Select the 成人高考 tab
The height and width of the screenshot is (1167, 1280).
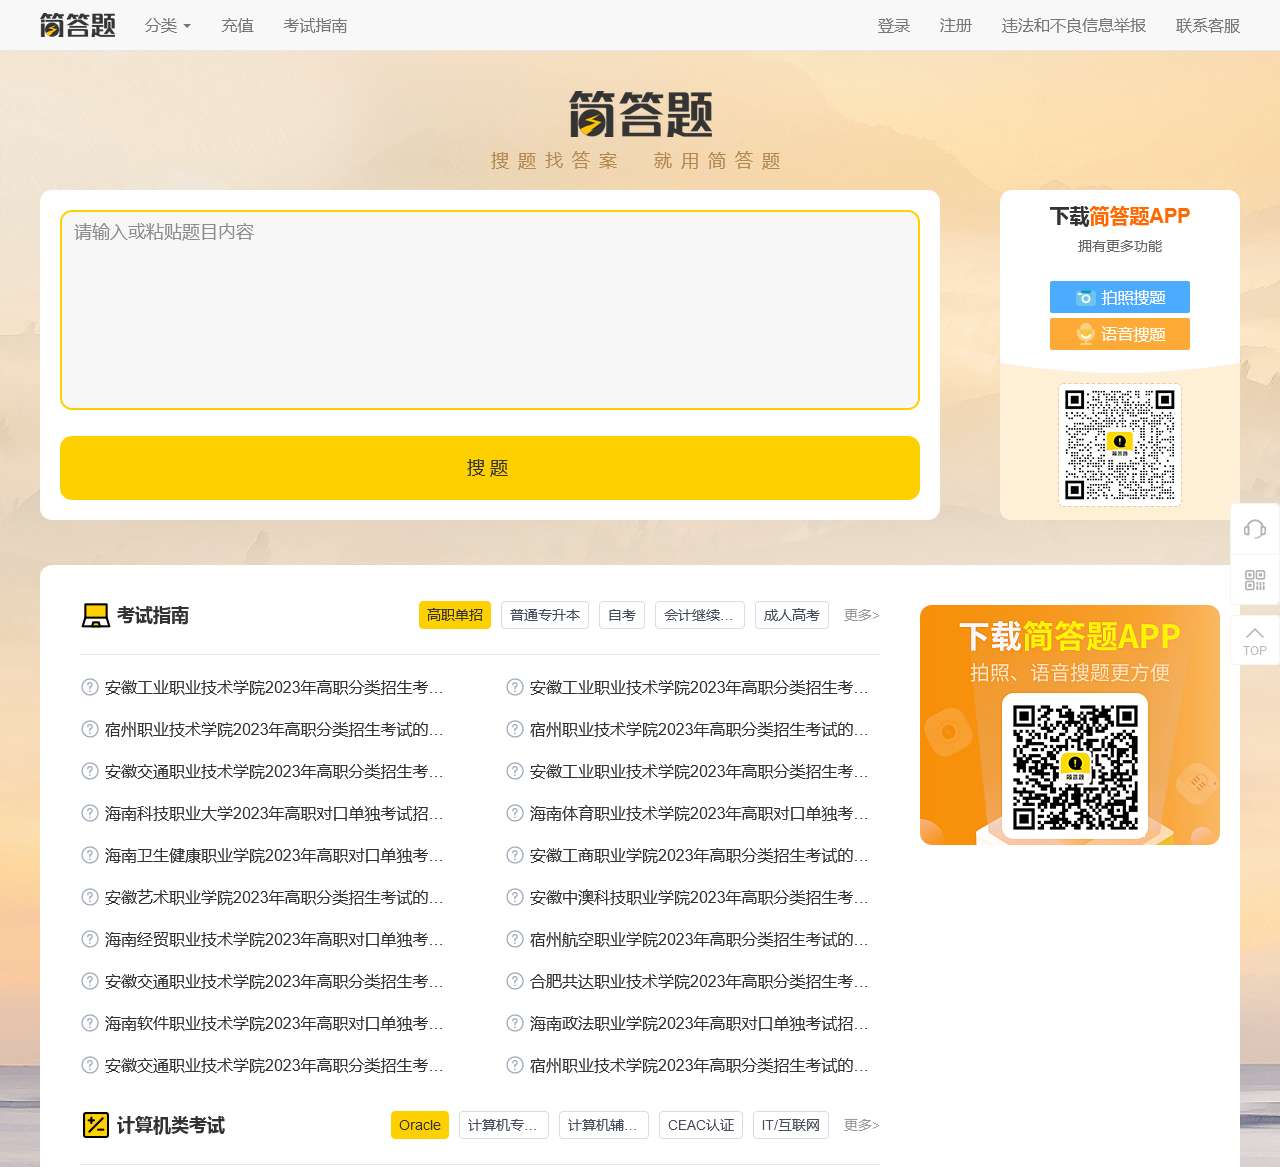pyautogui.click(x=791, y=615)
